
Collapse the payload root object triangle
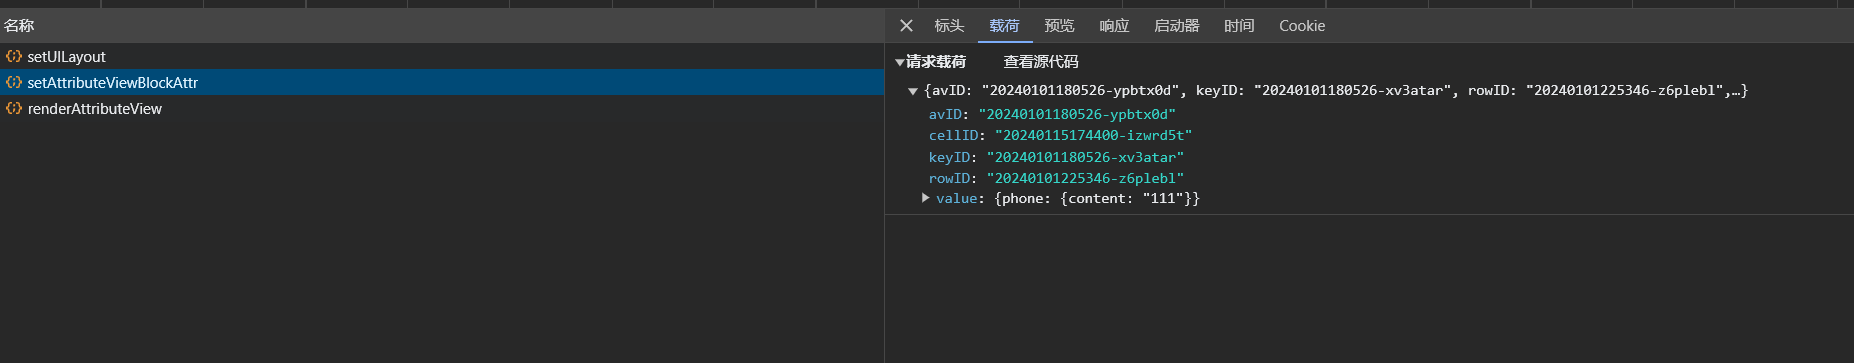[x=912, y=91]
